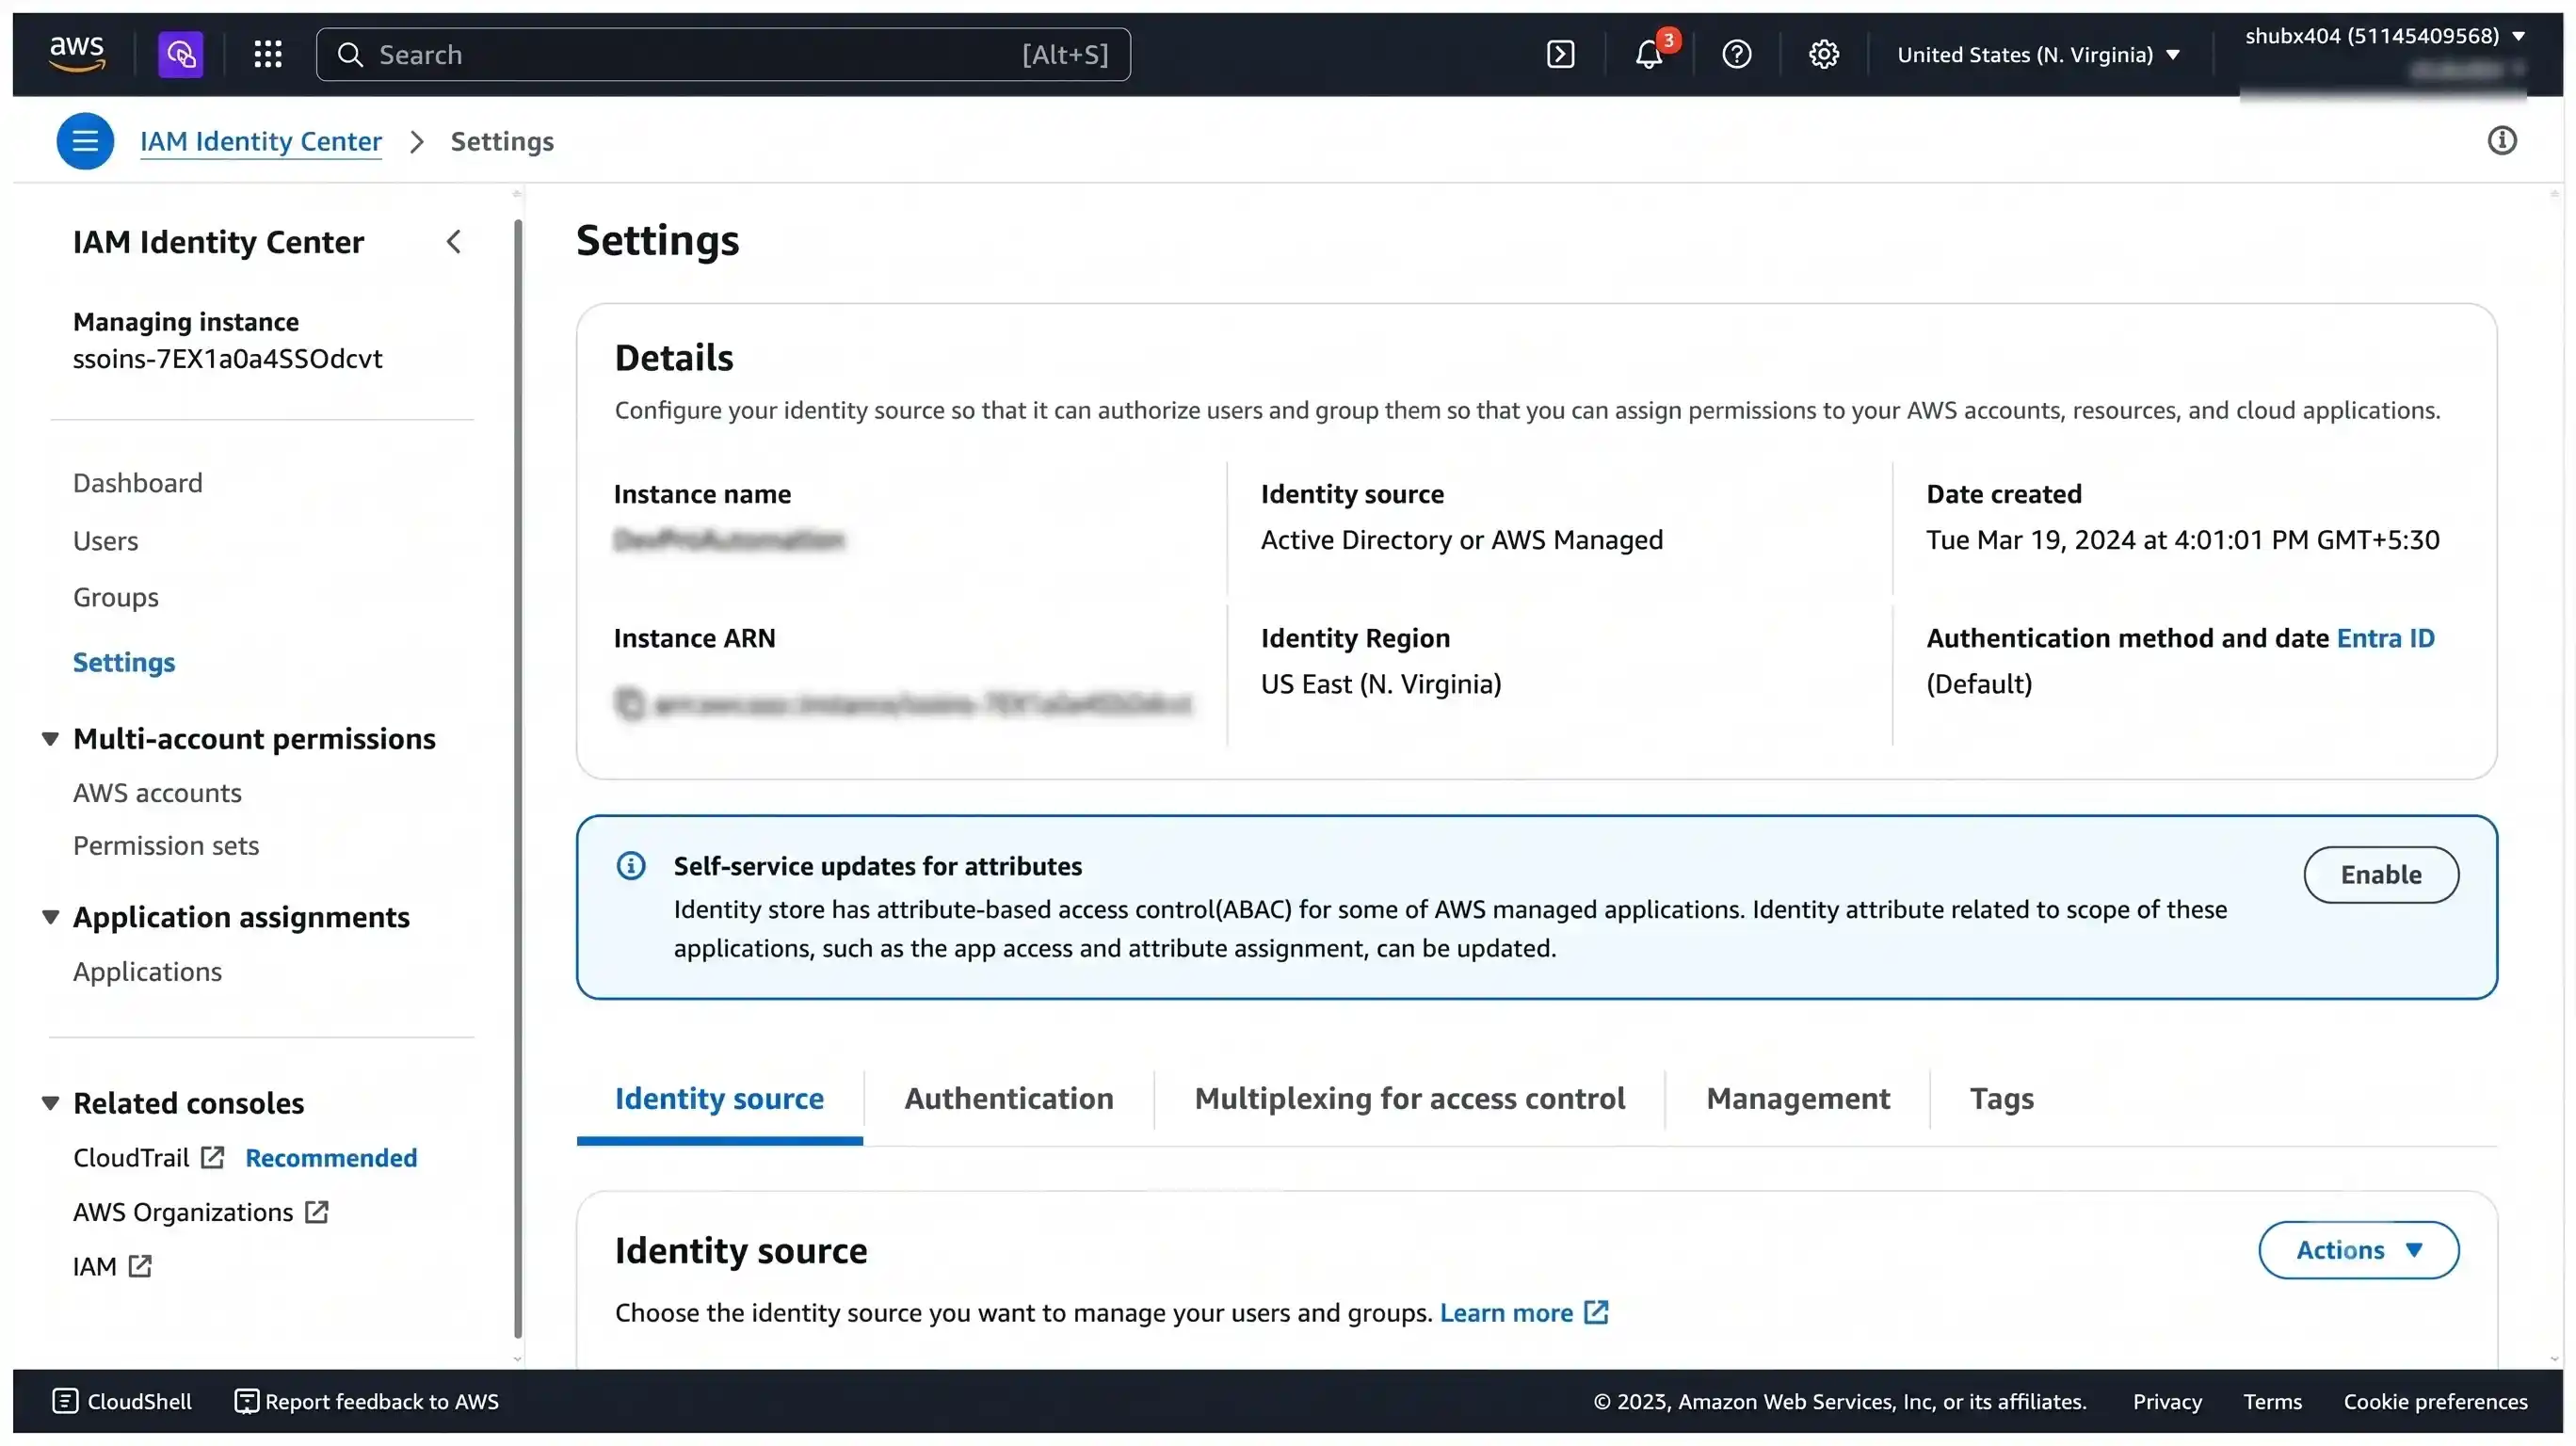Open Groups in the sidebar
This screenshot has height=1446, width=2576.
coord(116,597)
